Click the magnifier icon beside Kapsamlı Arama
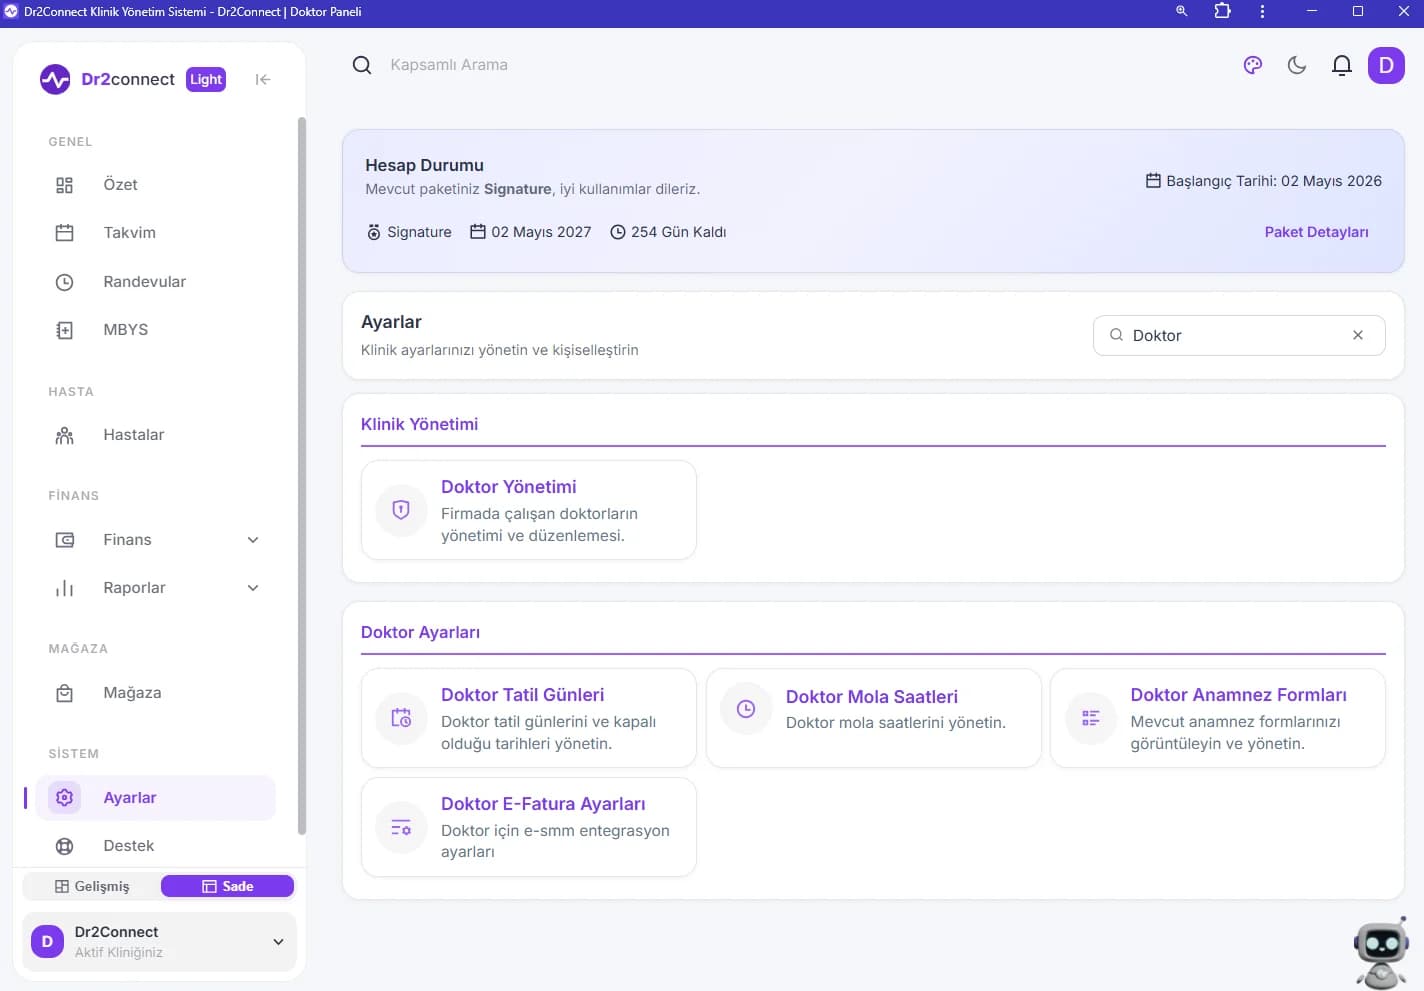This screenshot has width=1424, height=991. [x=362, y=65]
